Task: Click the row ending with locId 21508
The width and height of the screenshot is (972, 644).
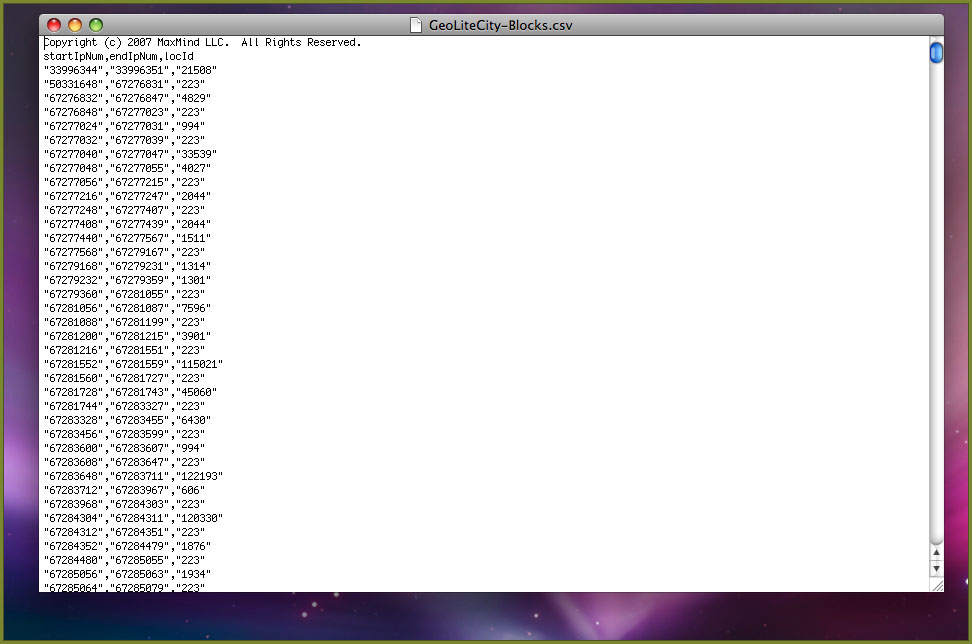Action: [130, 71]
